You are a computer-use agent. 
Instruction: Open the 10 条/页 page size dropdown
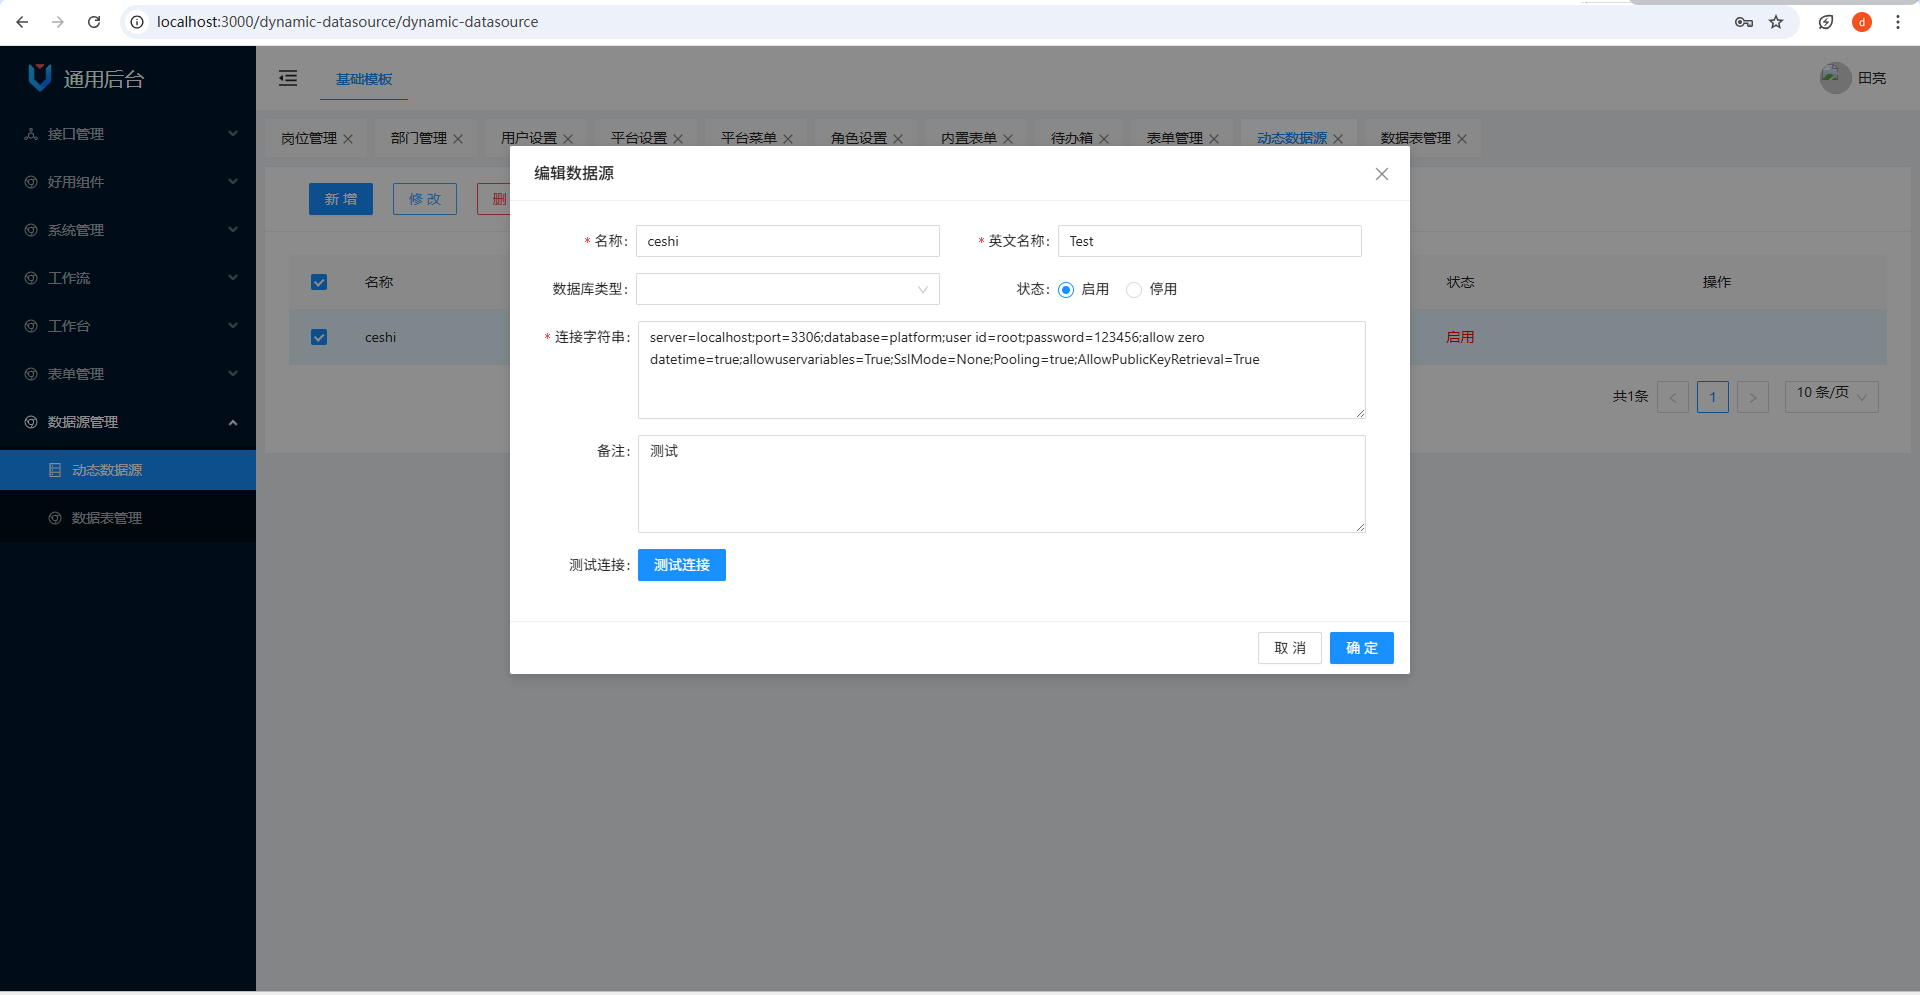pos(1831,396)
